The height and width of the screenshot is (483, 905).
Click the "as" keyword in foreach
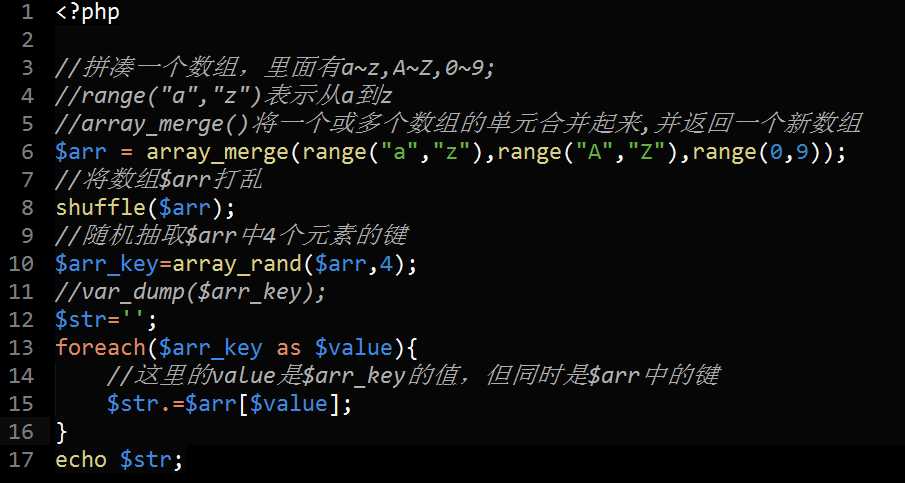[x=288, y=348]
